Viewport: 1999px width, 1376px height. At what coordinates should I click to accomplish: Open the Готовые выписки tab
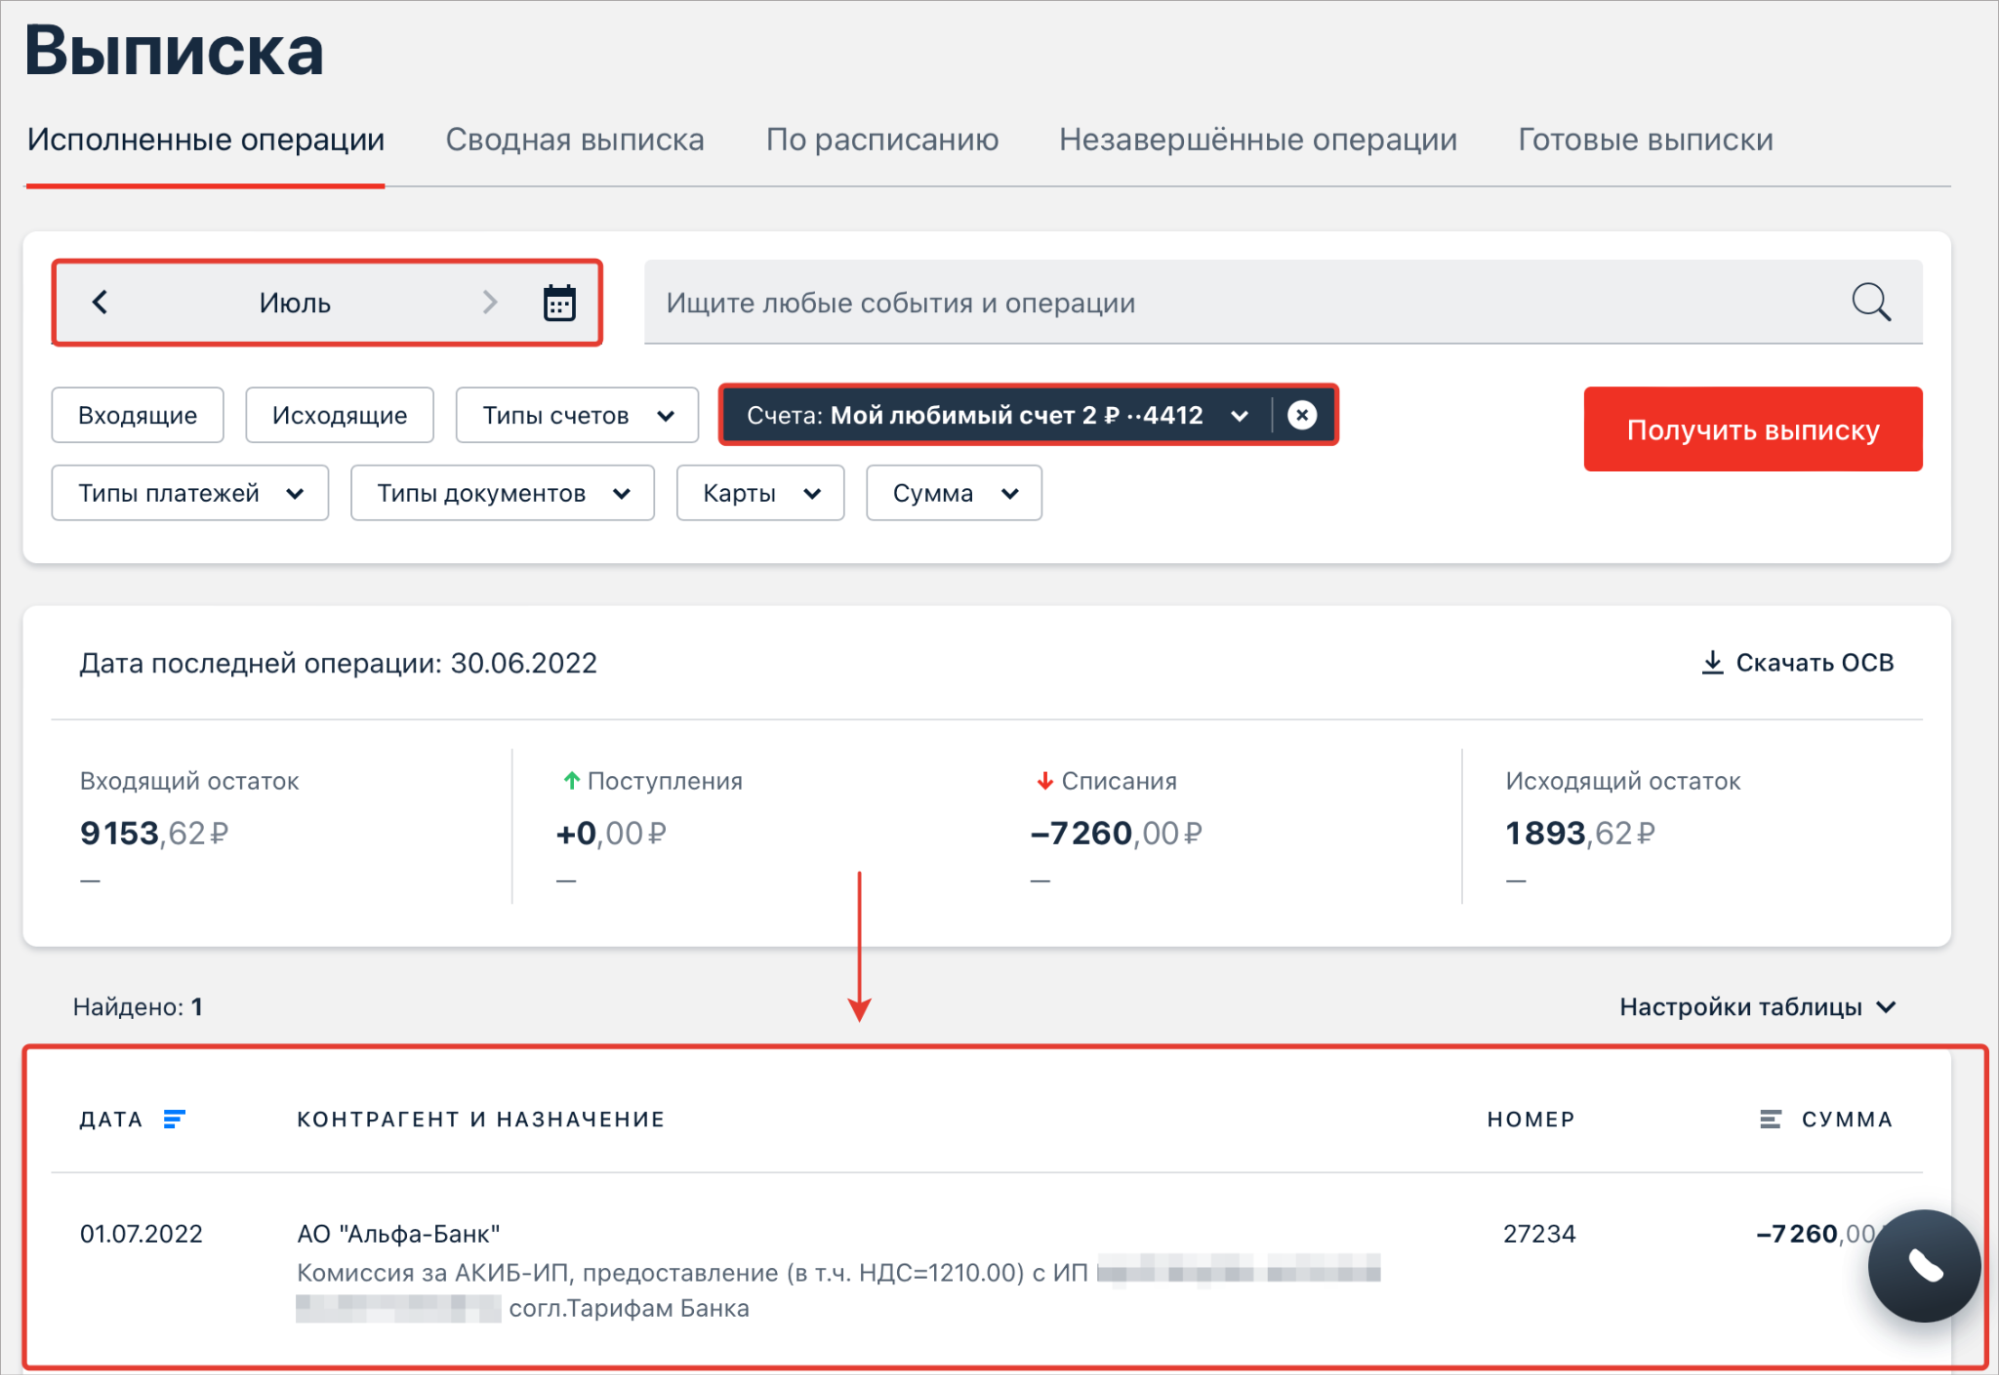(x=1645, y=140)
